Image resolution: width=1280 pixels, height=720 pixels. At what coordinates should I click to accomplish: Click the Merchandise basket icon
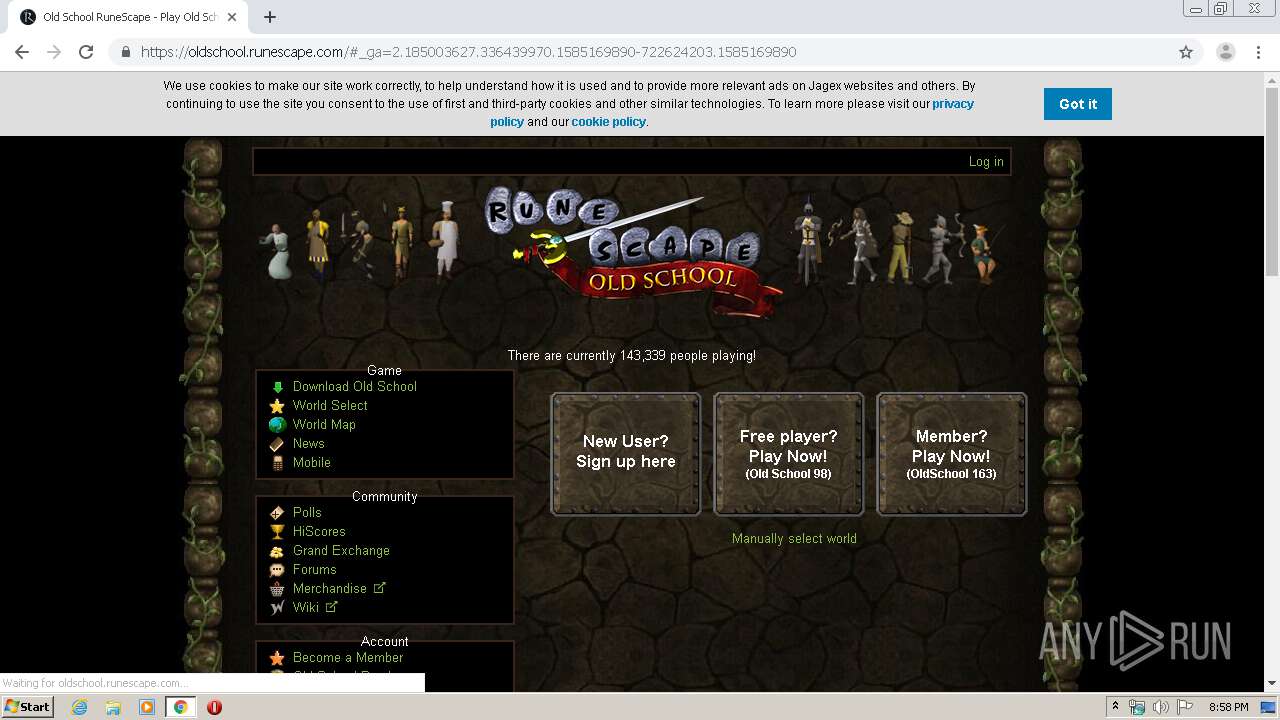pyautogui.click(x=277, y=589)
